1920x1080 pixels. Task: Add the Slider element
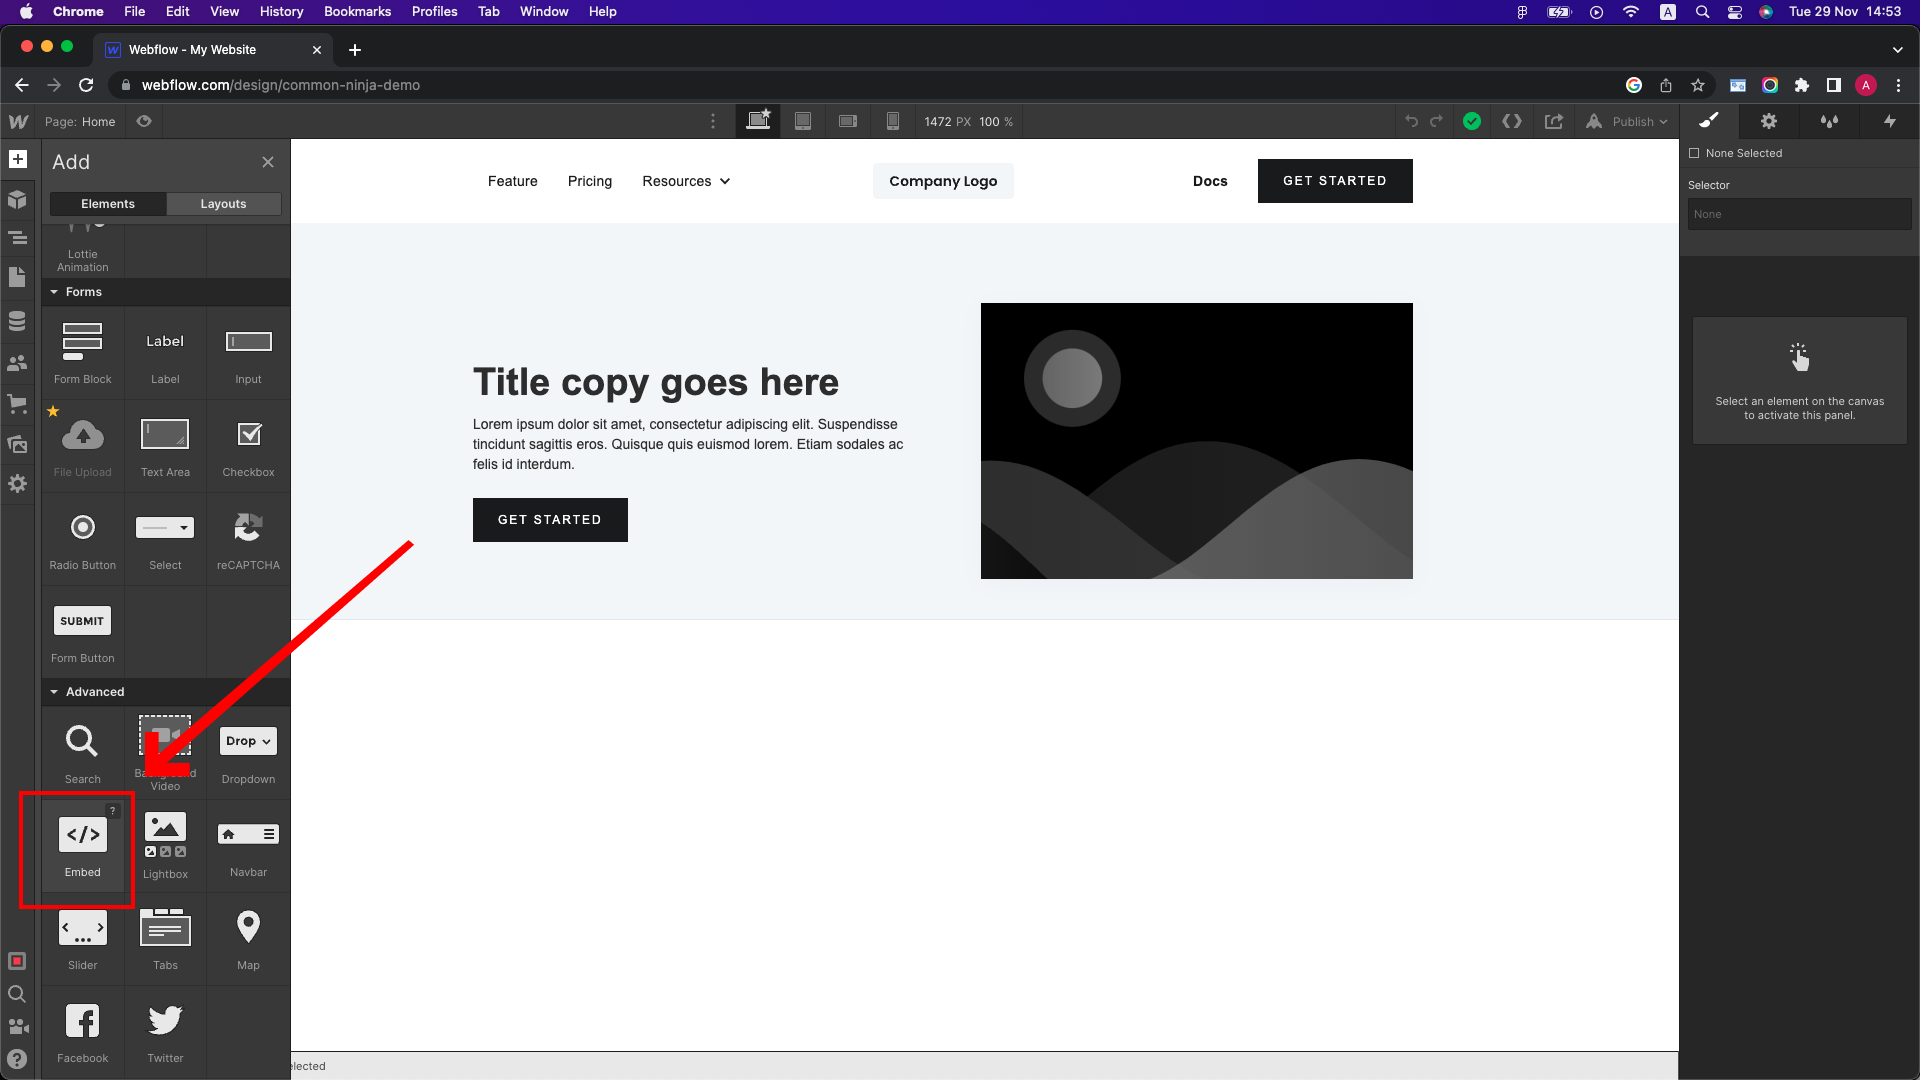(x=83, y=939)
